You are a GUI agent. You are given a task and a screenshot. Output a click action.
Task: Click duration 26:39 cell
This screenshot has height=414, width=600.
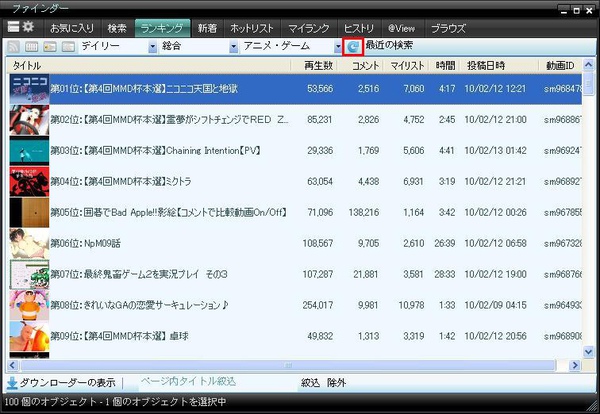pos(445,243)
